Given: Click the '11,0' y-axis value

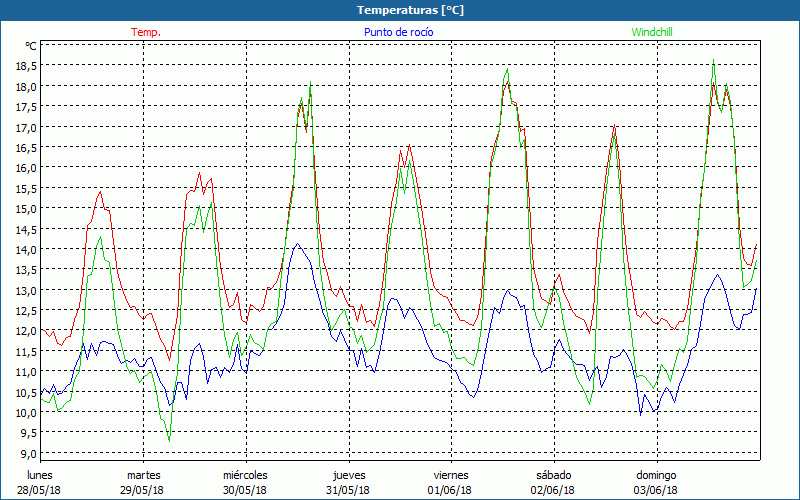Looking at the screenshot, I should point(26,371).
